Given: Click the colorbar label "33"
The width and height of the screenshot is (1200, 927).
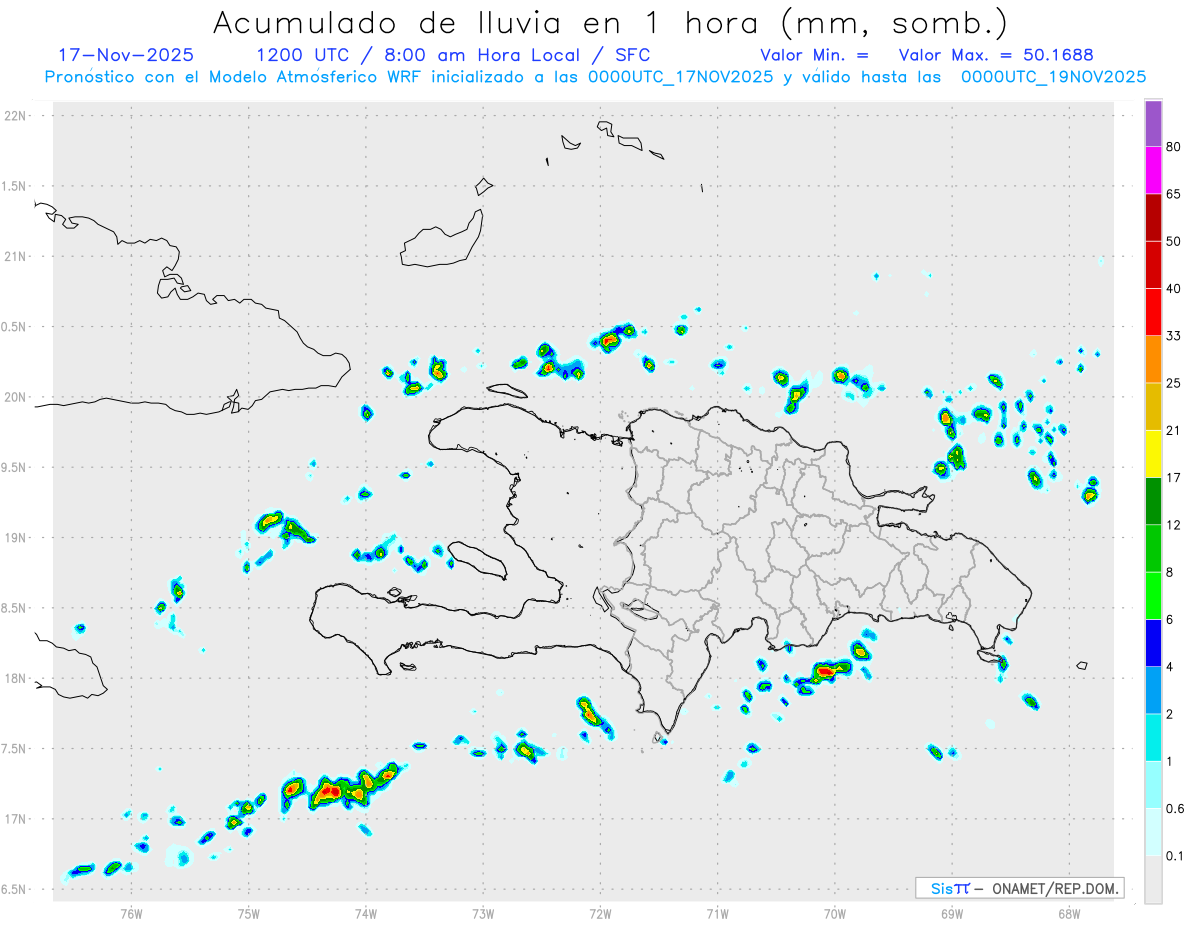Looking at the screenshot, I should [1174, 336].
